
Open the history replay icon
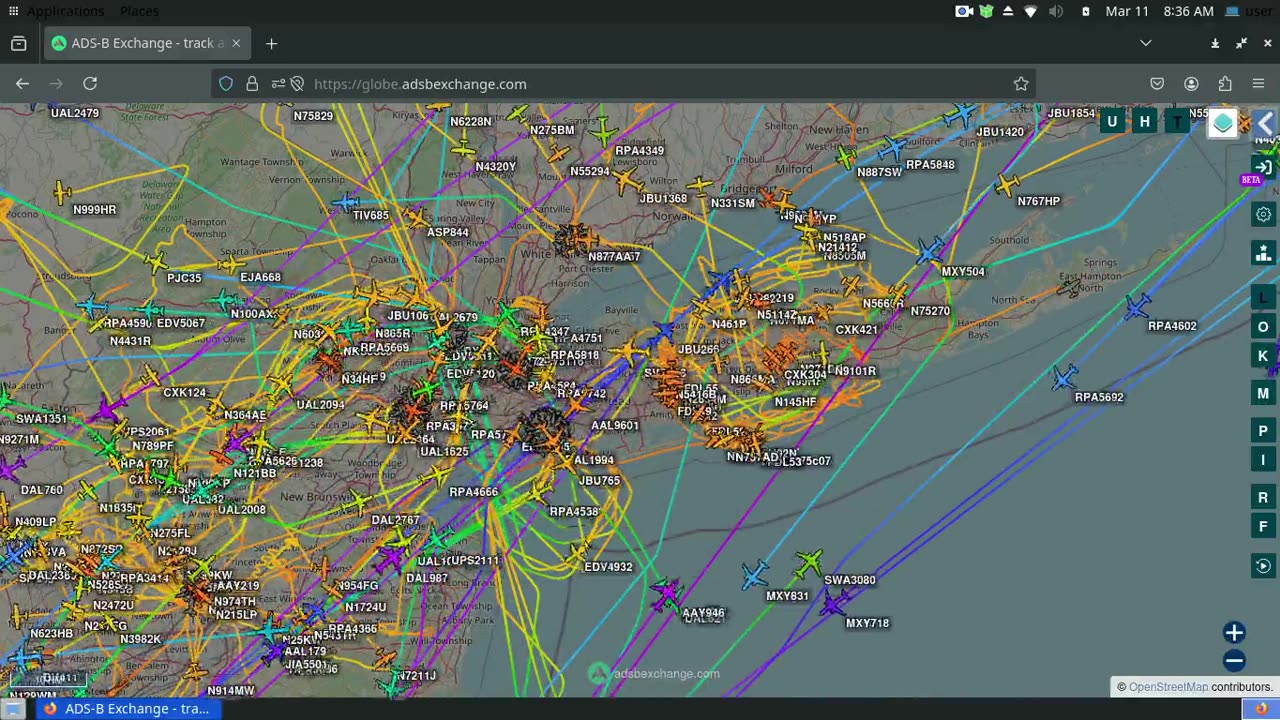(1263, 566)
